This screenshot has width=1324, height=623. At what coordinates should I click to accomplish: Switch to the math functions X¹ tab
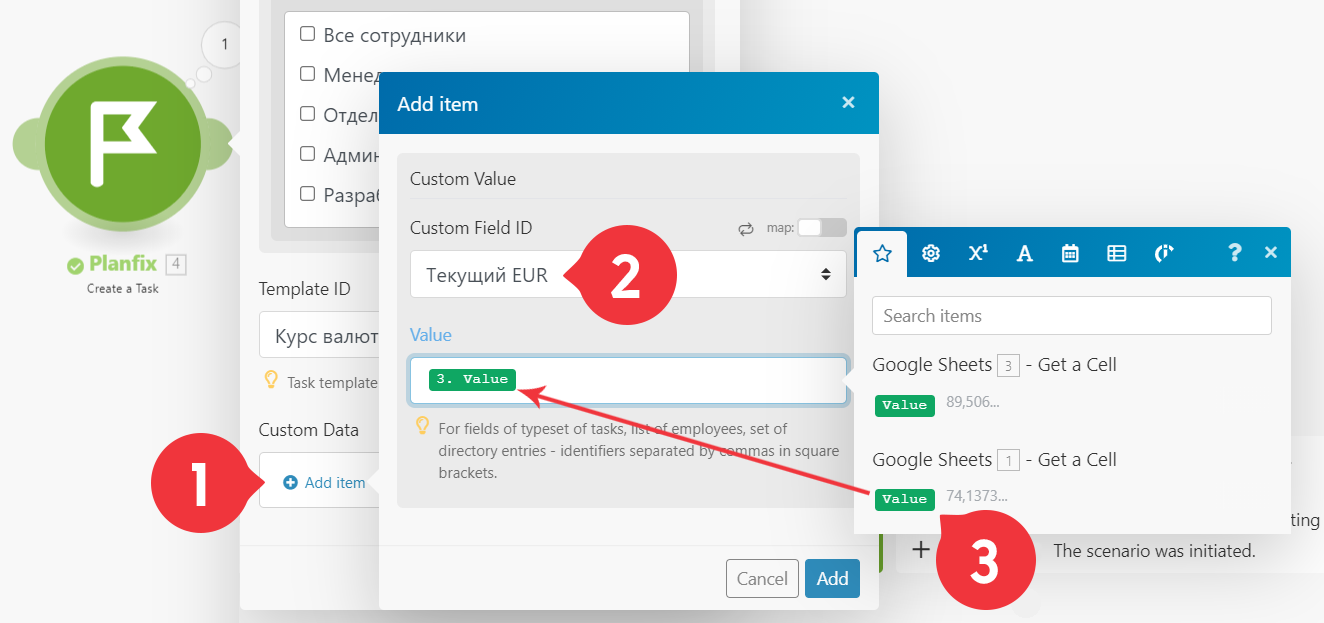(x=977, y=254)
